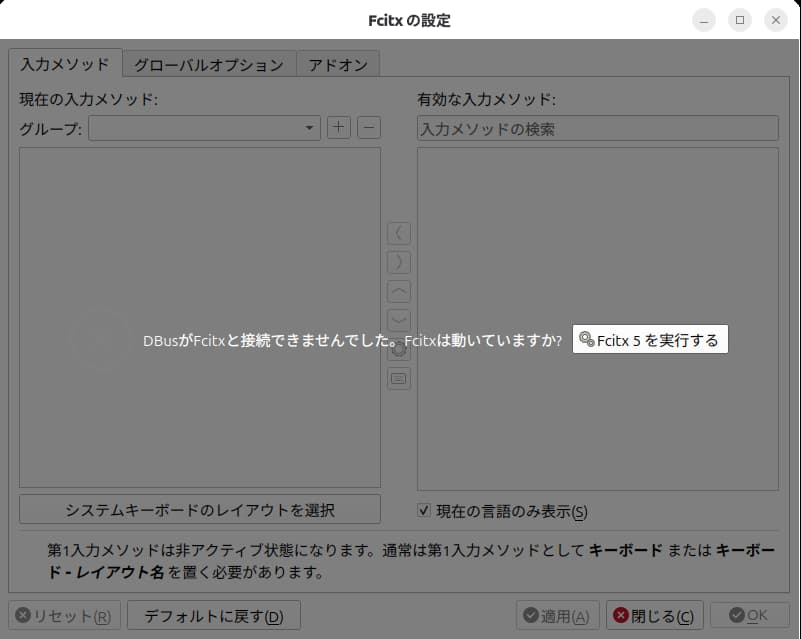Screen dimensions: 801x639
Task: Move selected input method up
Action: 399,292
